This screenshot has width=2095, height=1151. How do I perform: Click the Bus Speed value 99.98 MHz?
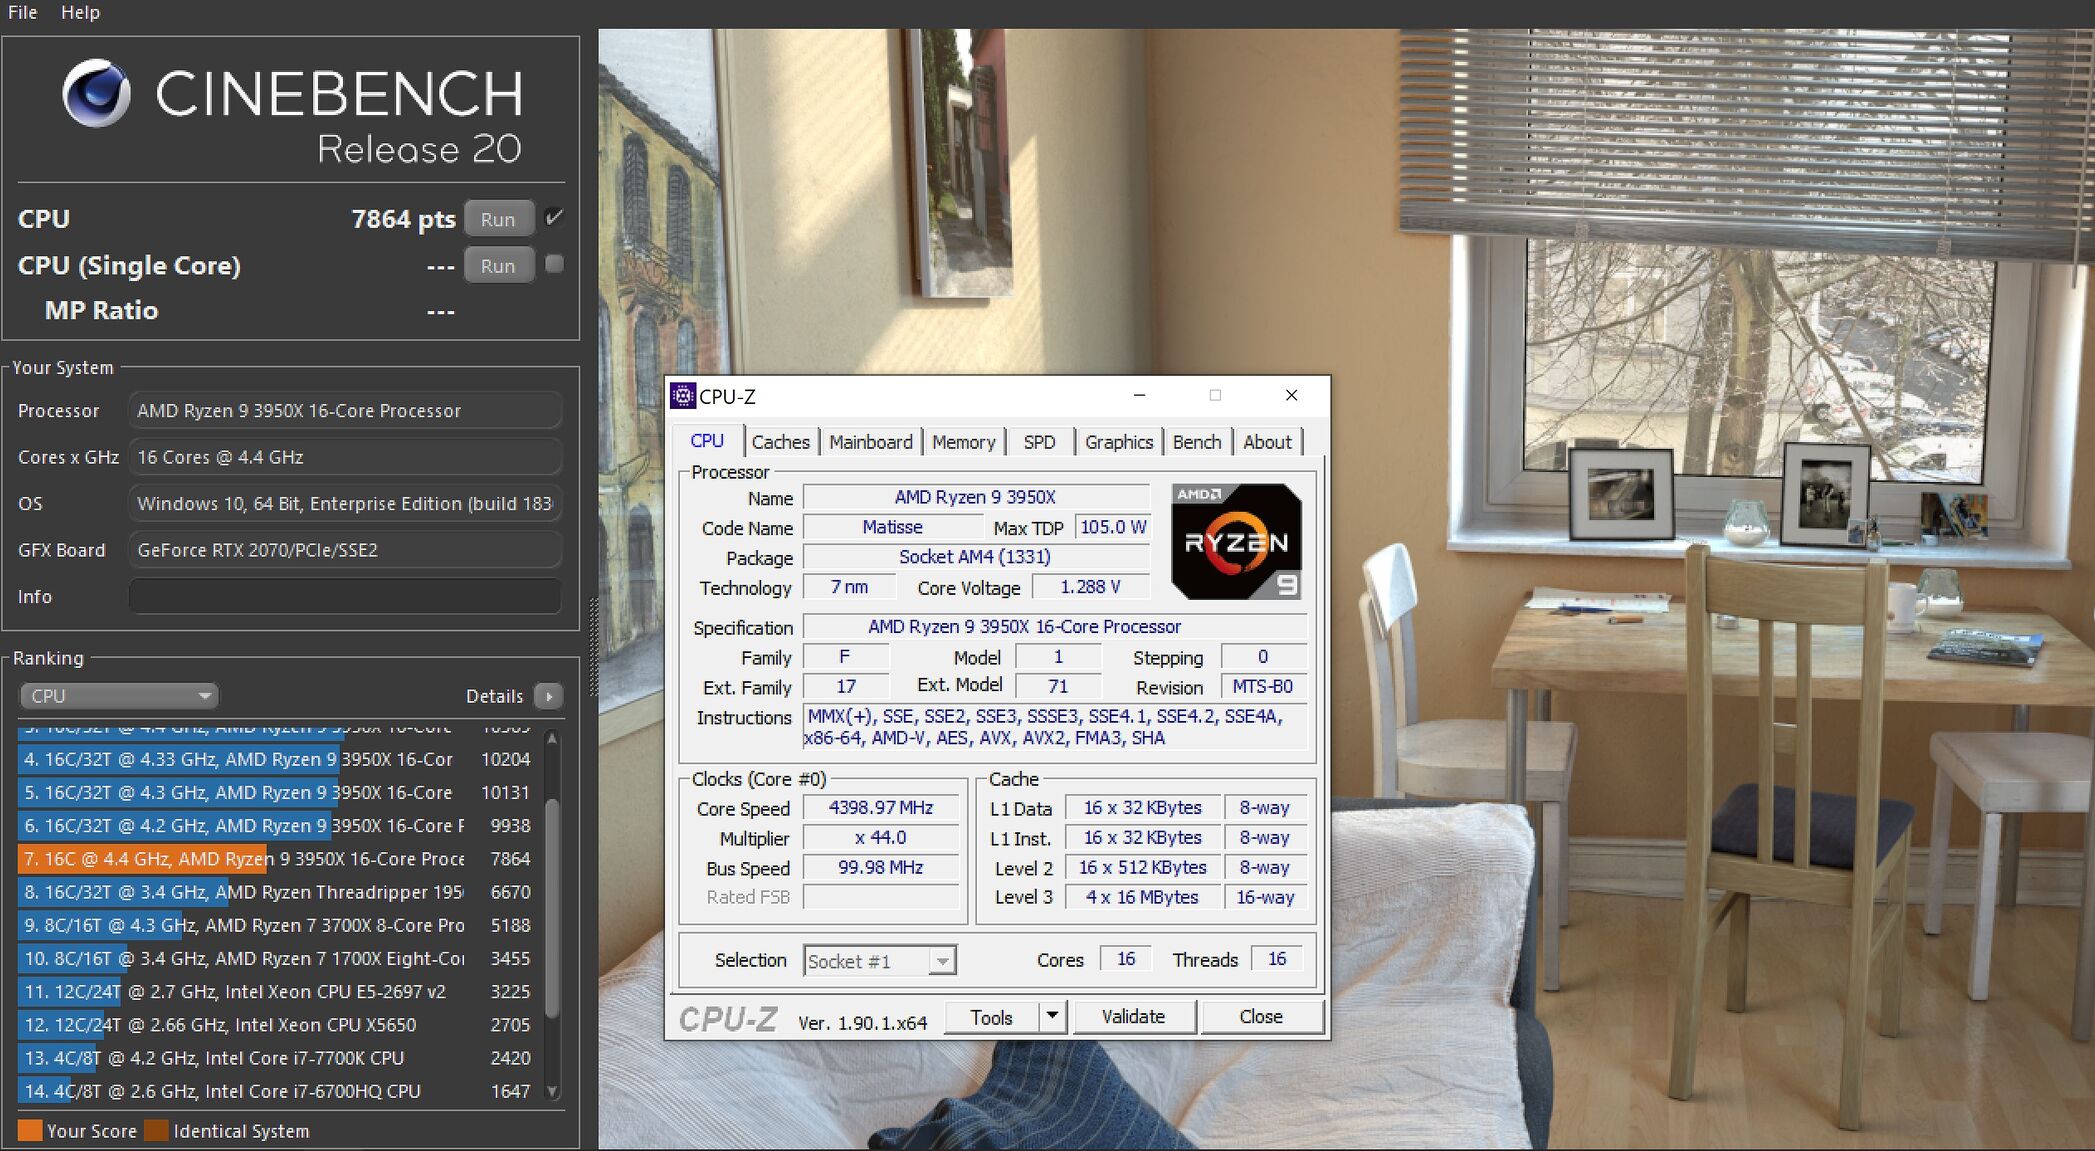pos(881,868)
